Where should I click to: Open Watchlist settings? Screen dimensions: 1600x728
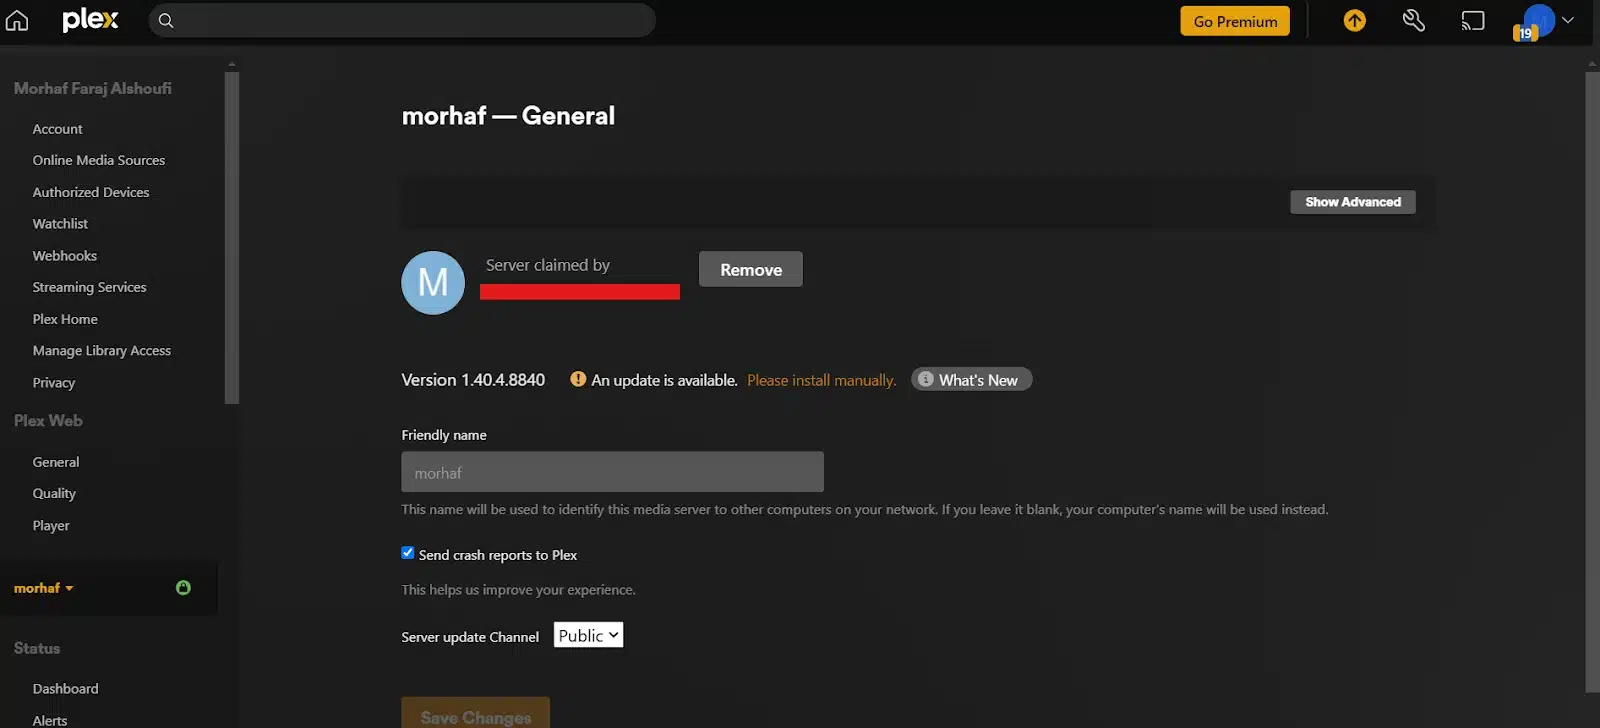point(60,224)
